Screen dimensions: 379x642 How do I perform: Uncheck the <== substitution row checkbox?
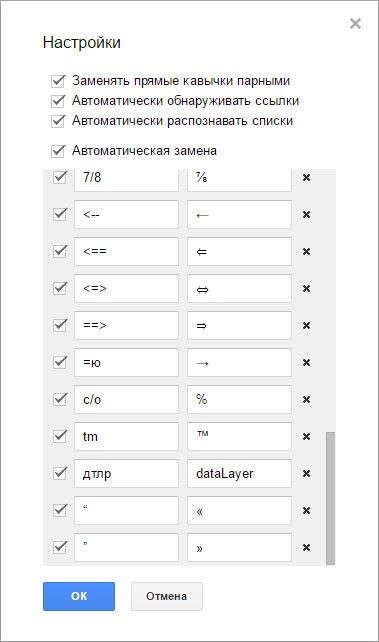point(60,251)
